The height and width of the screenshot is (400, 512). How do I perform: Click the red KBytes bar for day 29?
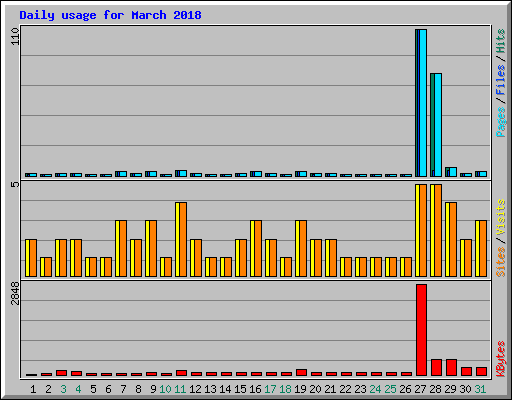click(451, 367)
